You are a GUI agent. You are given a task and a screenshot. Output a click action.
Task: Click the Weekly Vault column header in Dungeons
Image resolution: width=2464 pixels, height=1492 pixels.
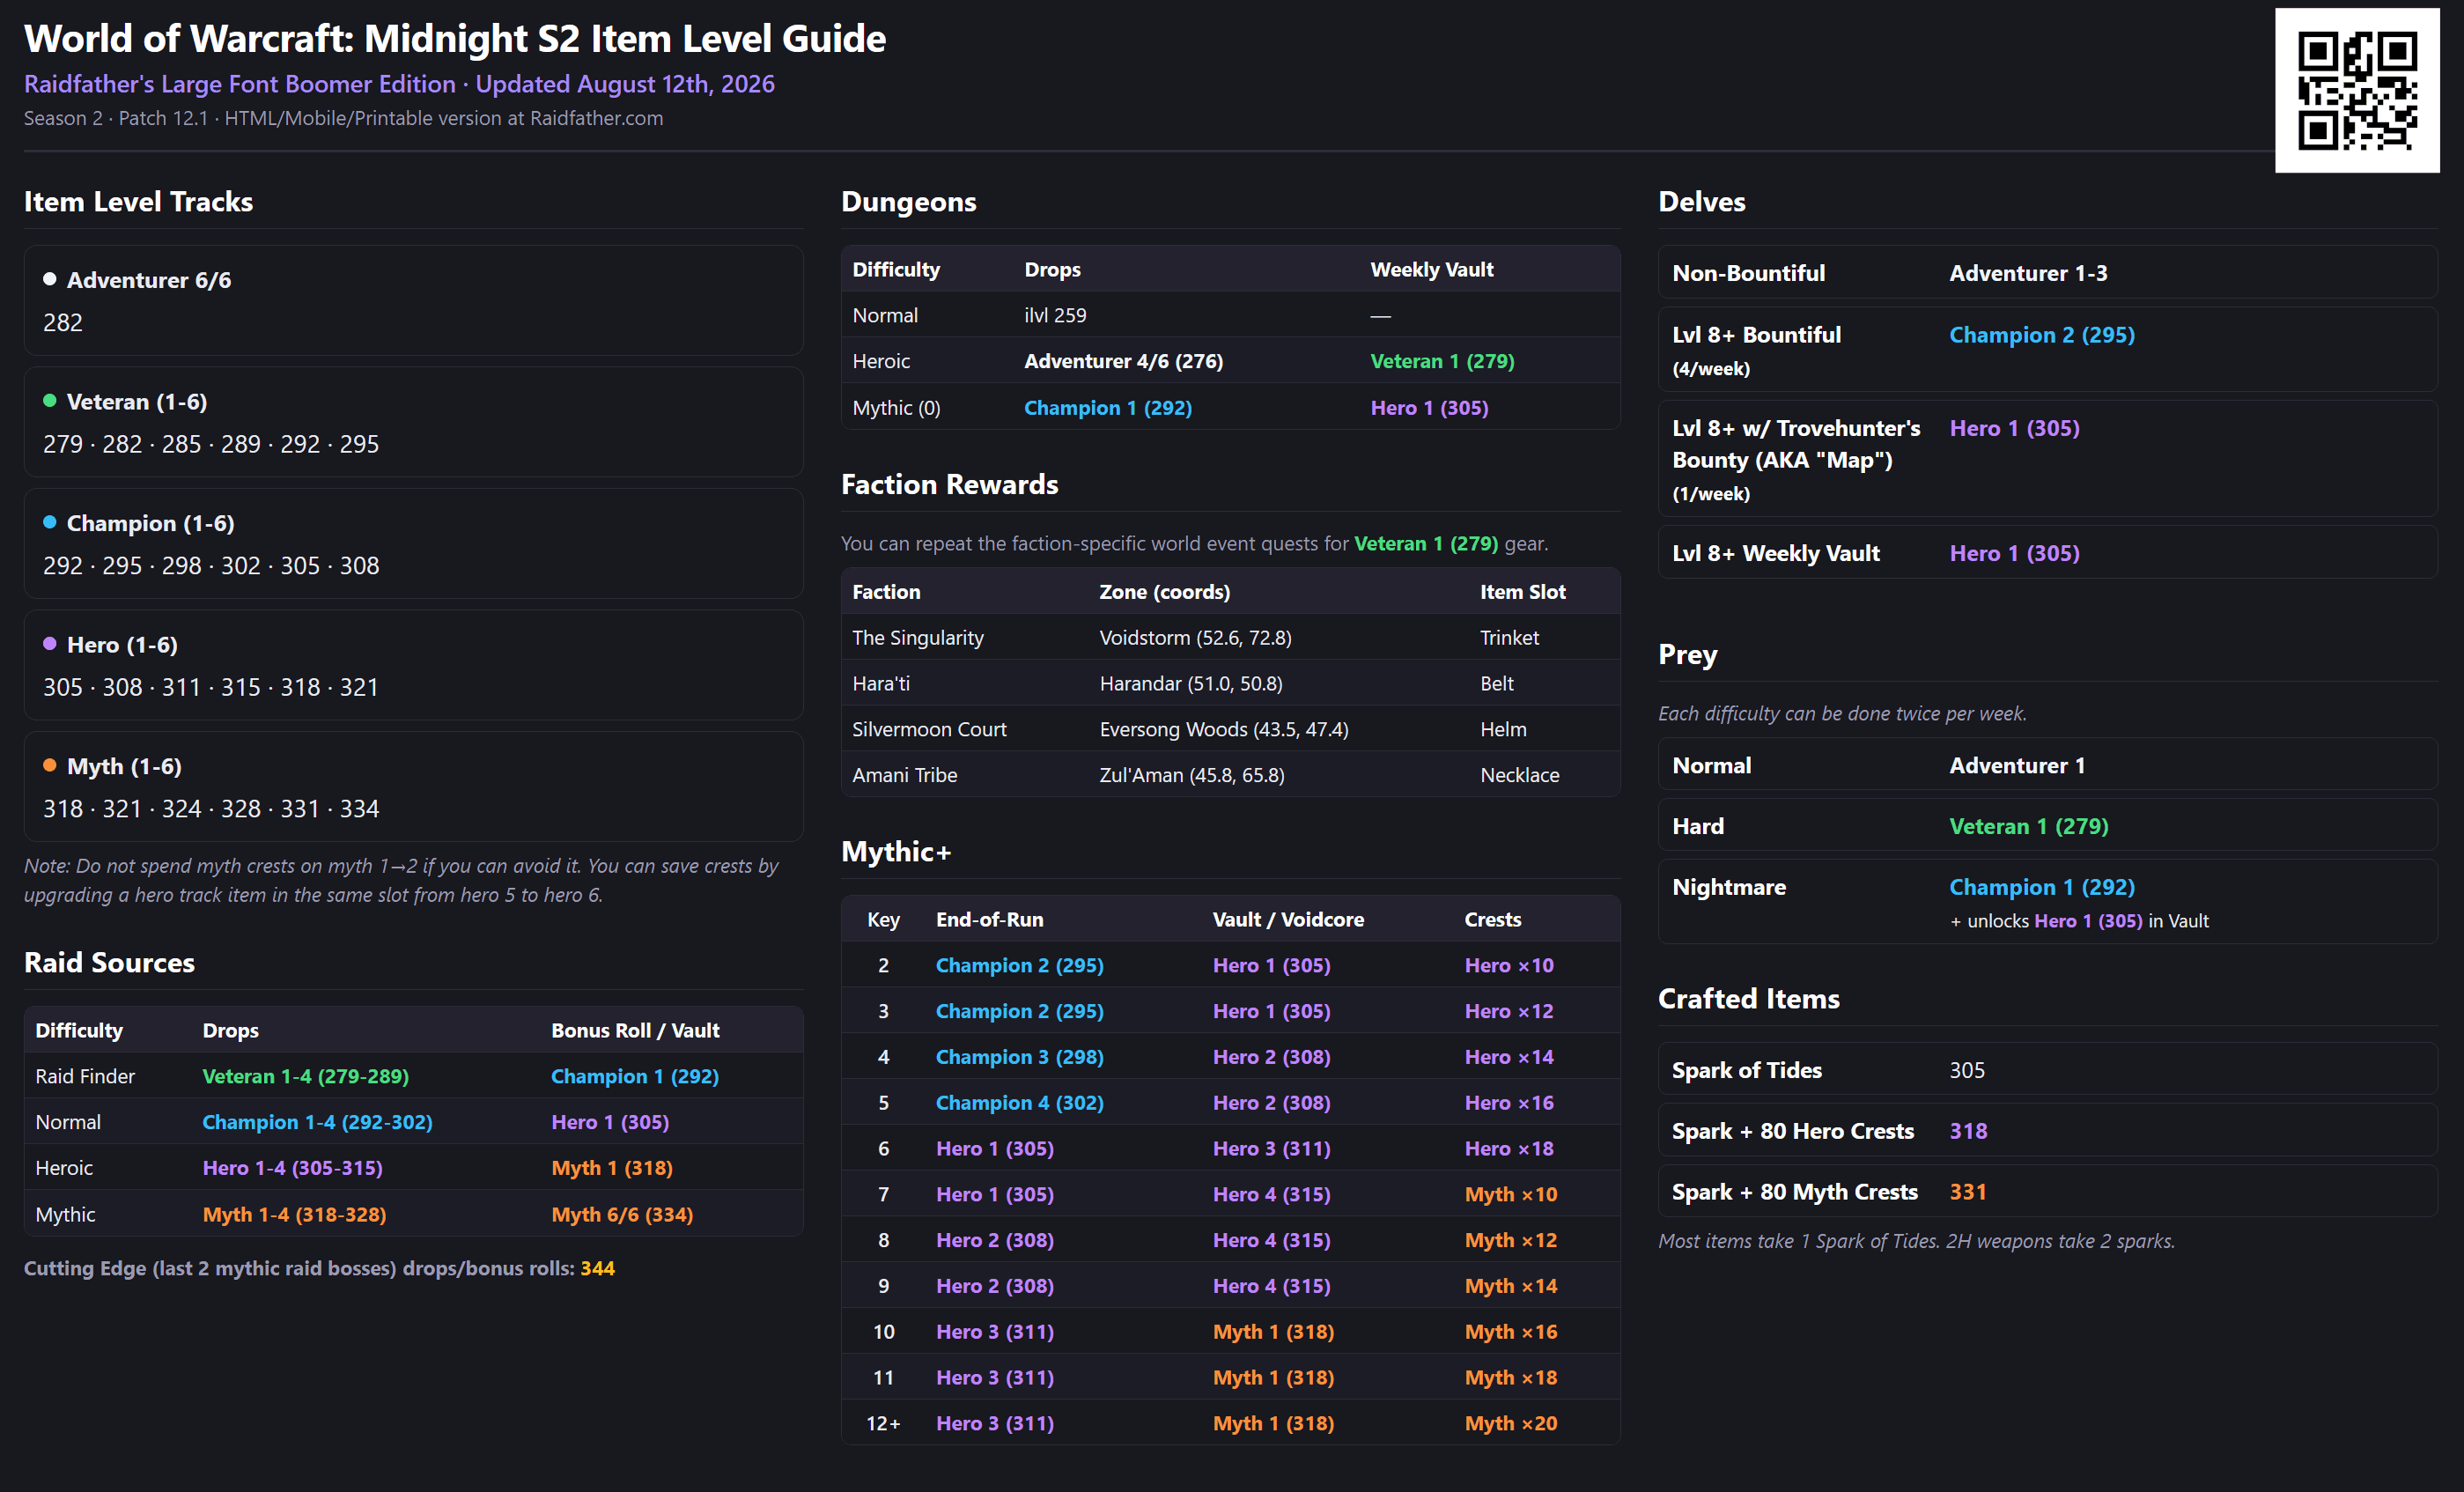pyautogui.click(x=1431, y=269)
